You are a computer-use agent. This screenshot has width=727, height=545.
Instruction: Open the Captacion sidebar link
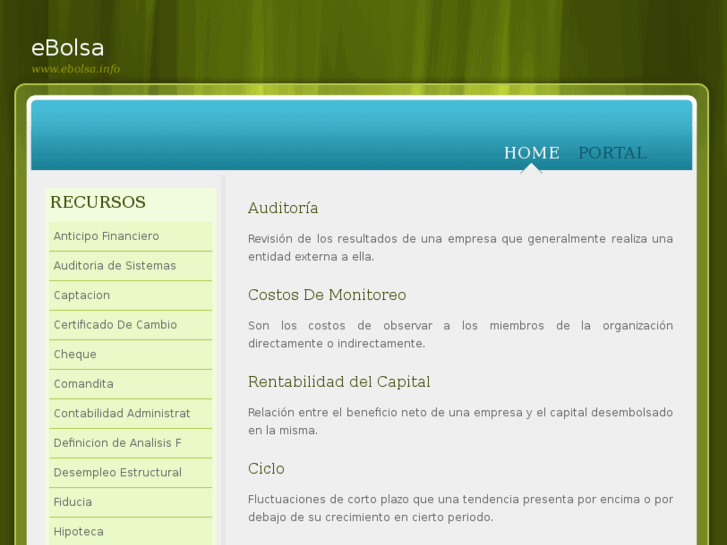(81, 296)
